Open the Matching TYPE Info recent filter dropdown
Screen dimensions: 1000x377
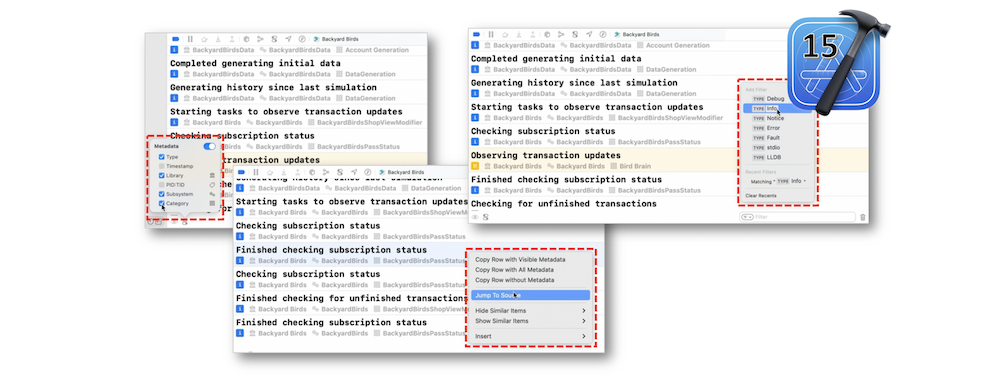pyautogui.click(x=778, y=181)
